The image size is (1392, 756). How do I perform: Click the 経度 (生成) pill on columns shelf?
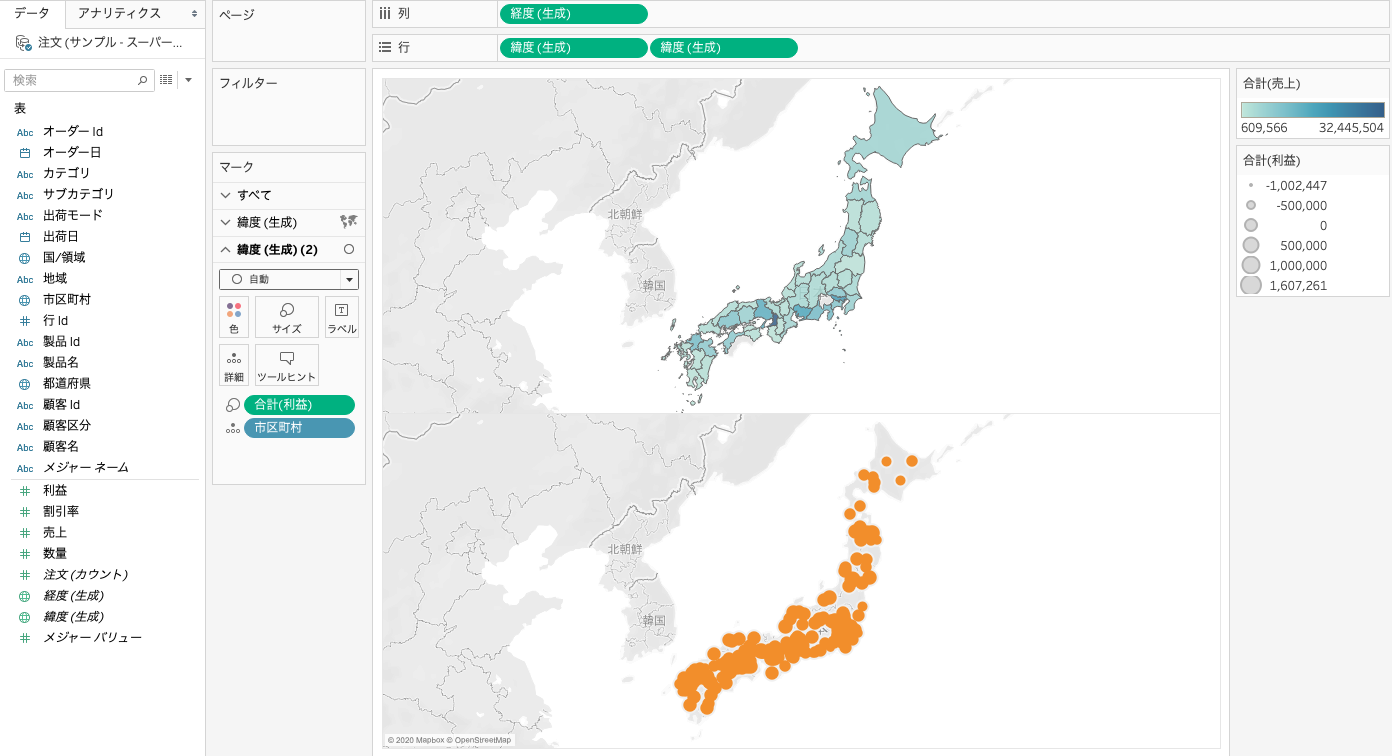coord(573,14)
